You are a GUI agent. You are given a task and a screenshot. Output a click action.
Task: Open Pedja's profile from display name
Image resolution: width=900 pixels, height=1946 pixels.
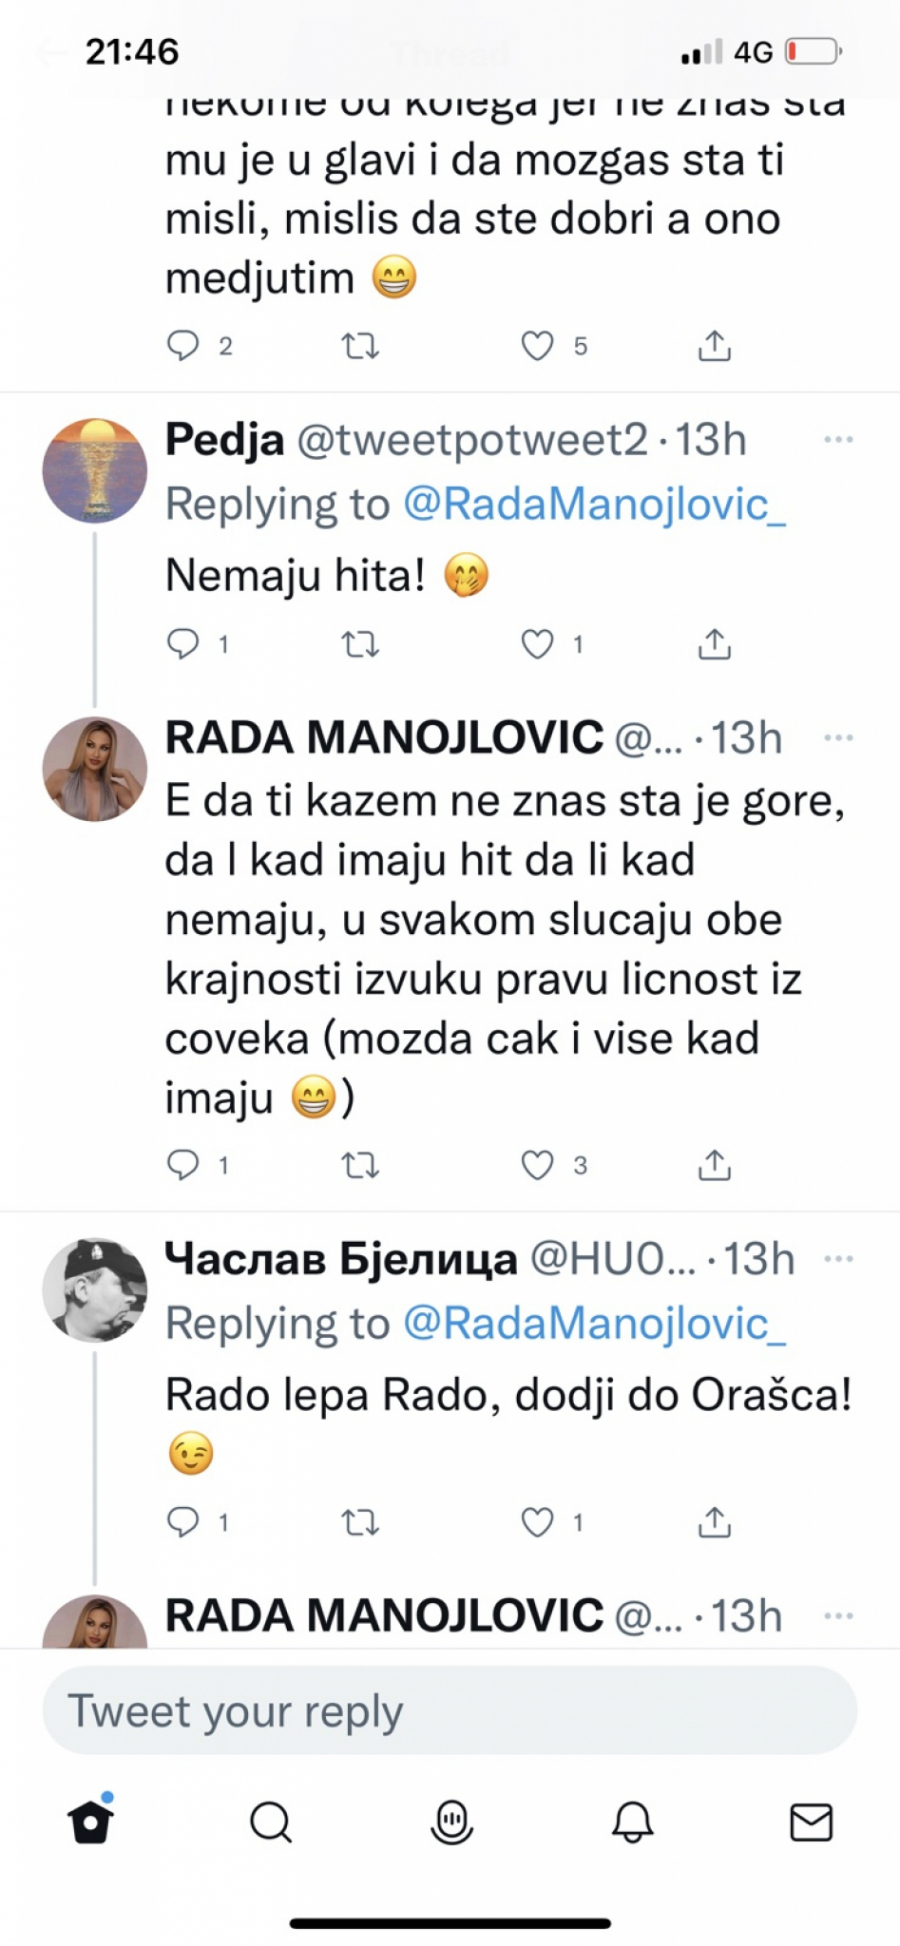pos(224,440)
